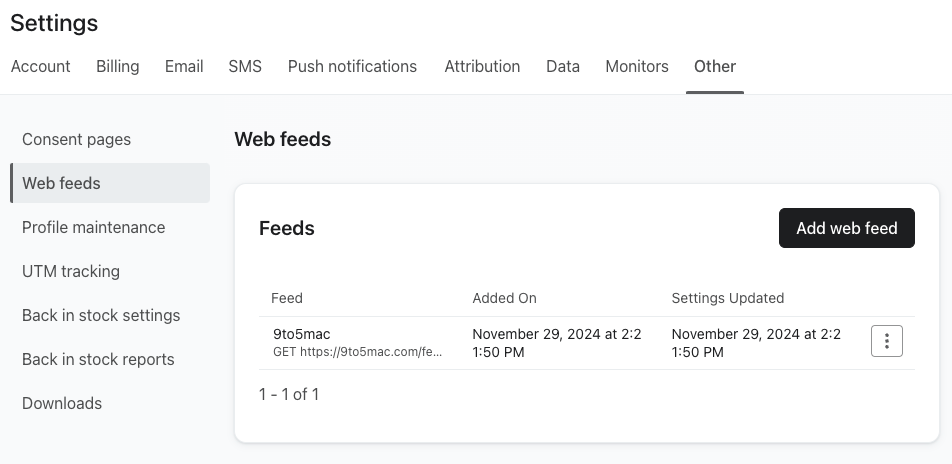
Task: Open the 9to5mac feed options menu
Action: [886, 341]
